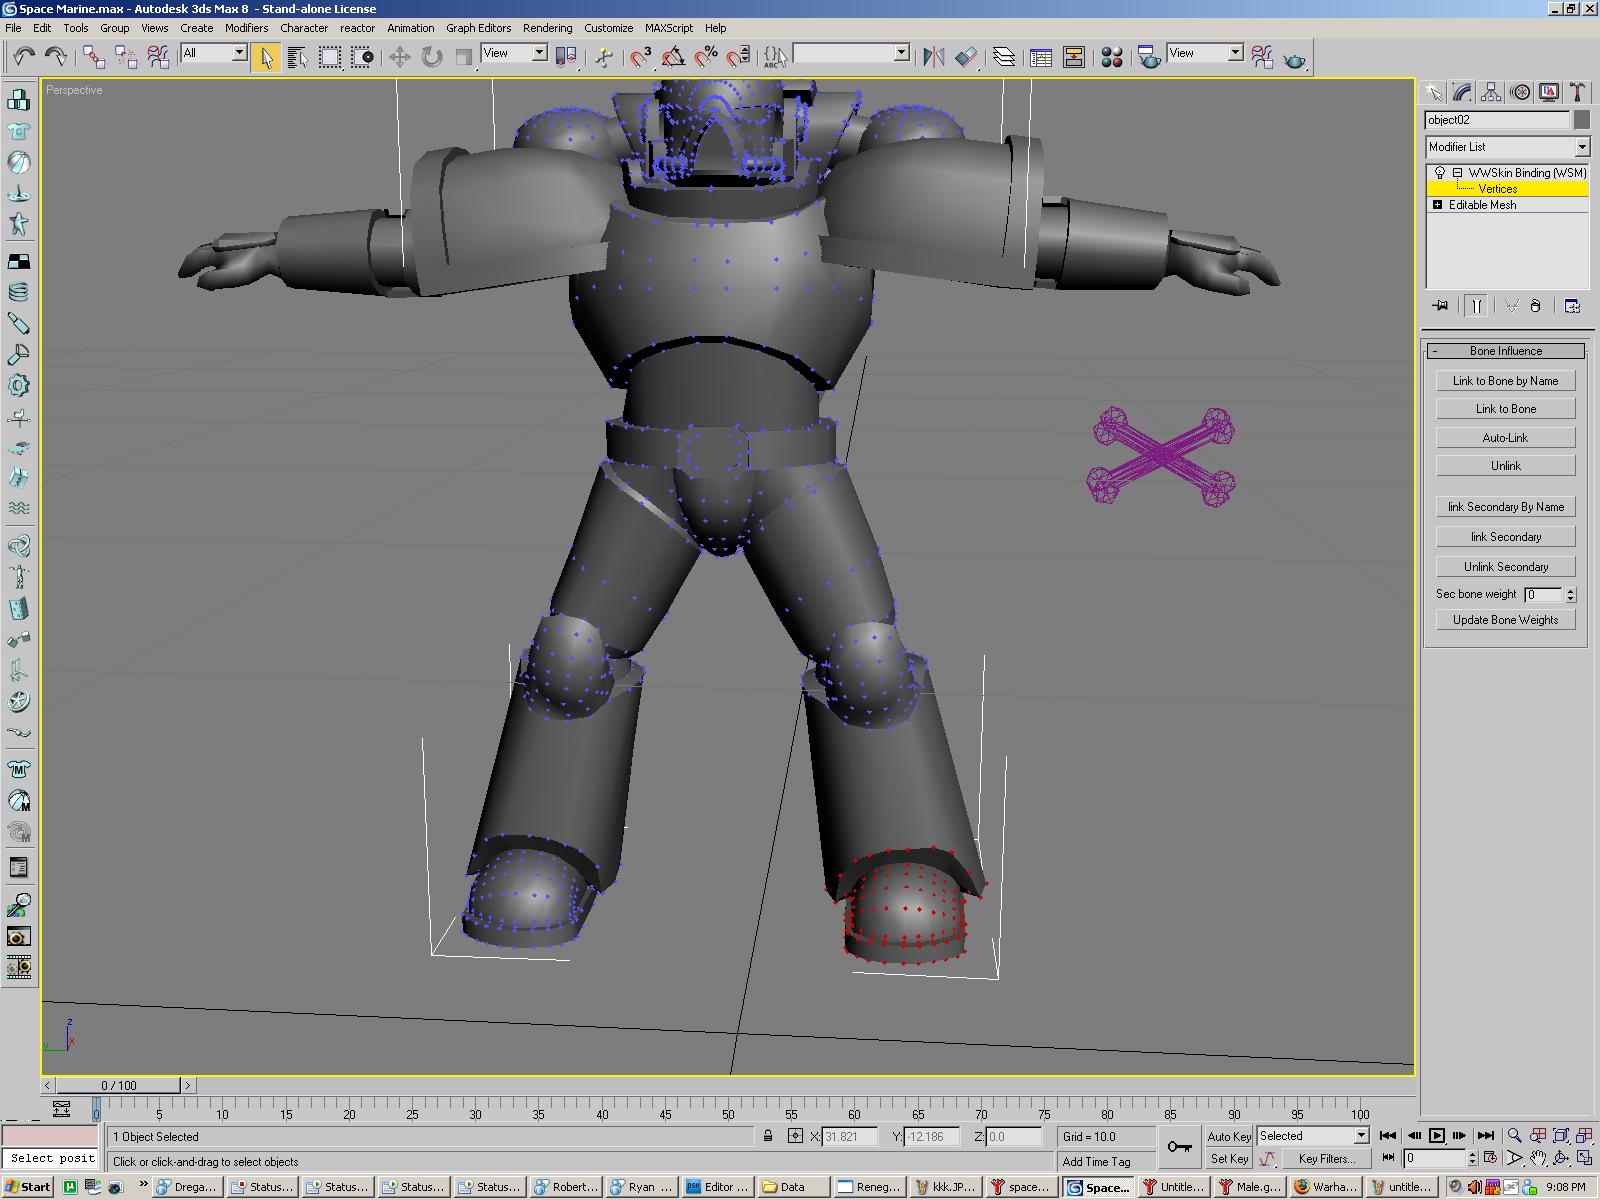Select the Select and Move tool
Viewport: 1600px width, 1200px height.
tap(399, 57)
